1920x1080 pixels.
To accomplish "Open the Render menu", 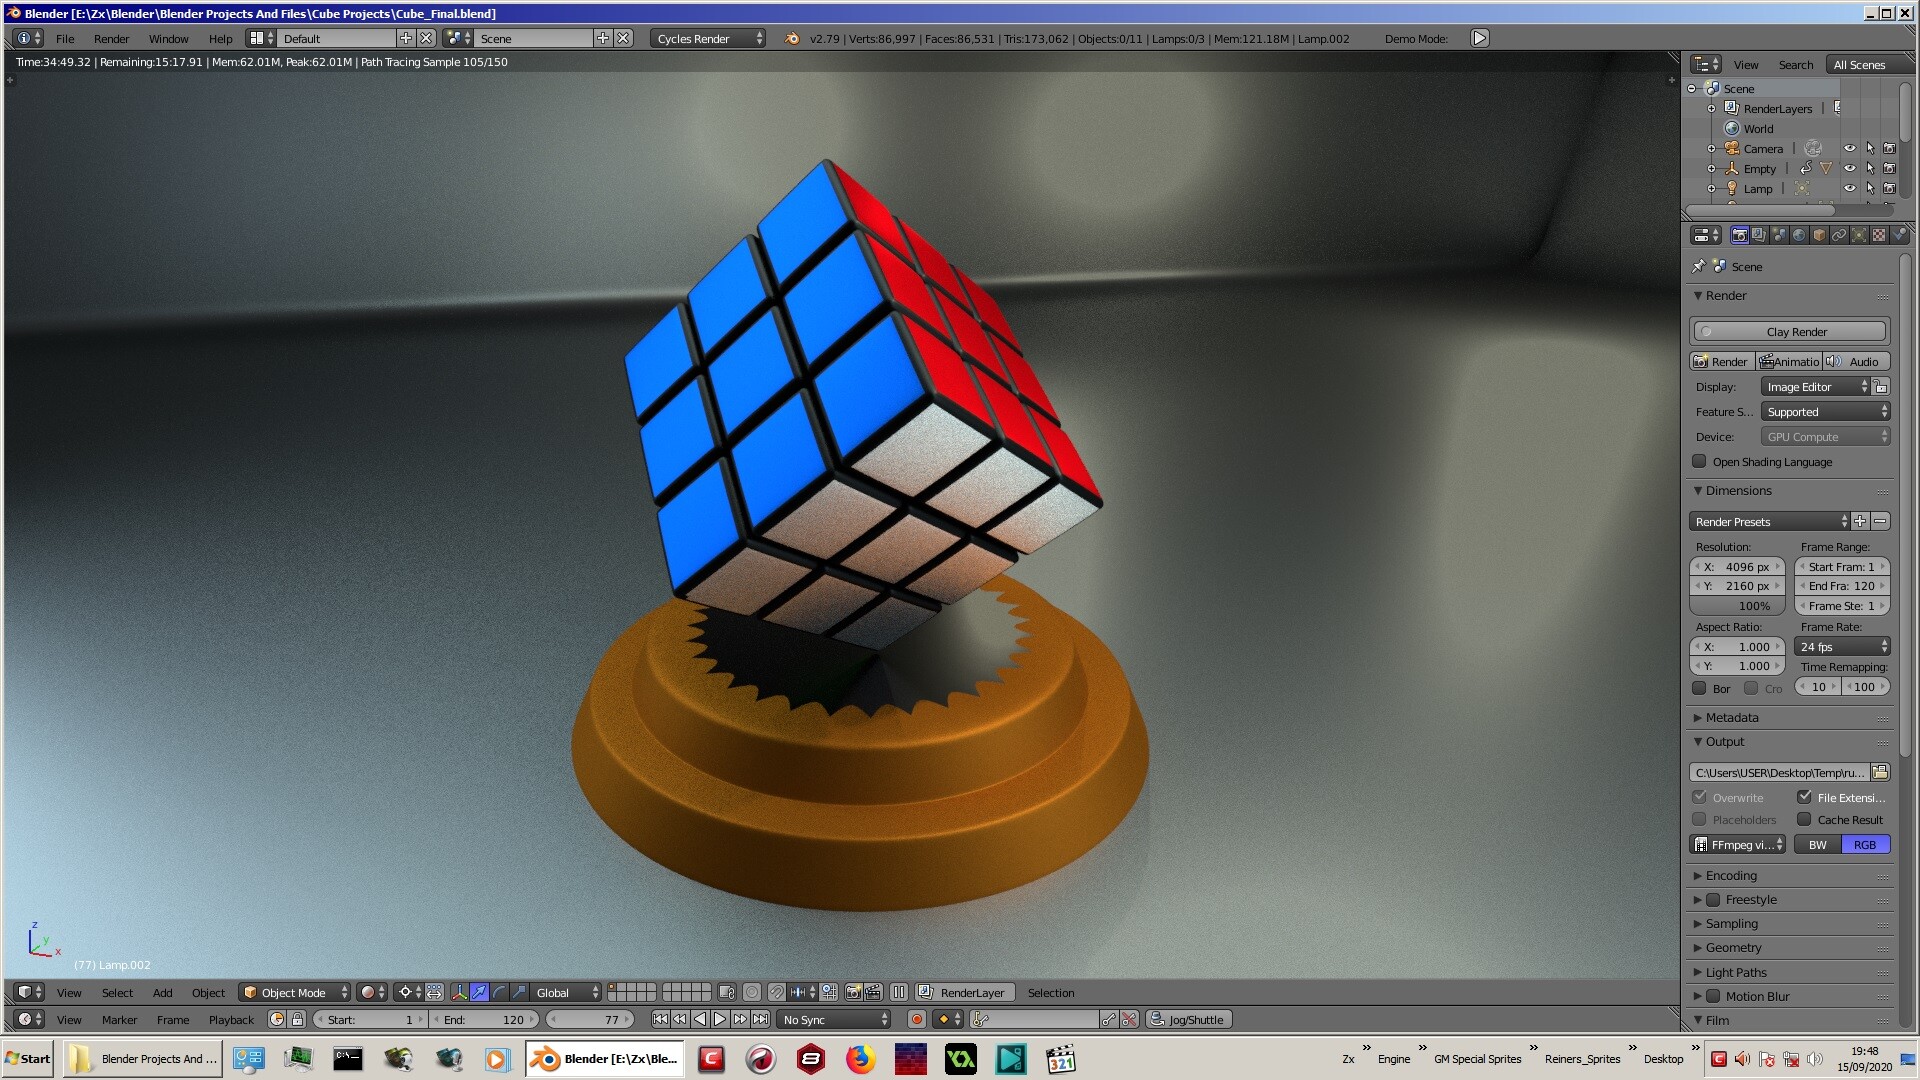I will click(x=111, y=38).
